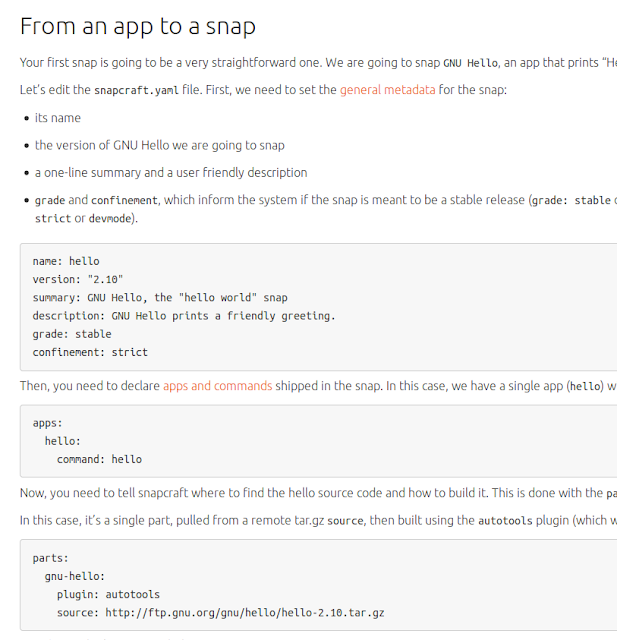Click the 'name: hello' code line
The width and height of the screenshot is (617, 640).
click(x=66, y=261)
